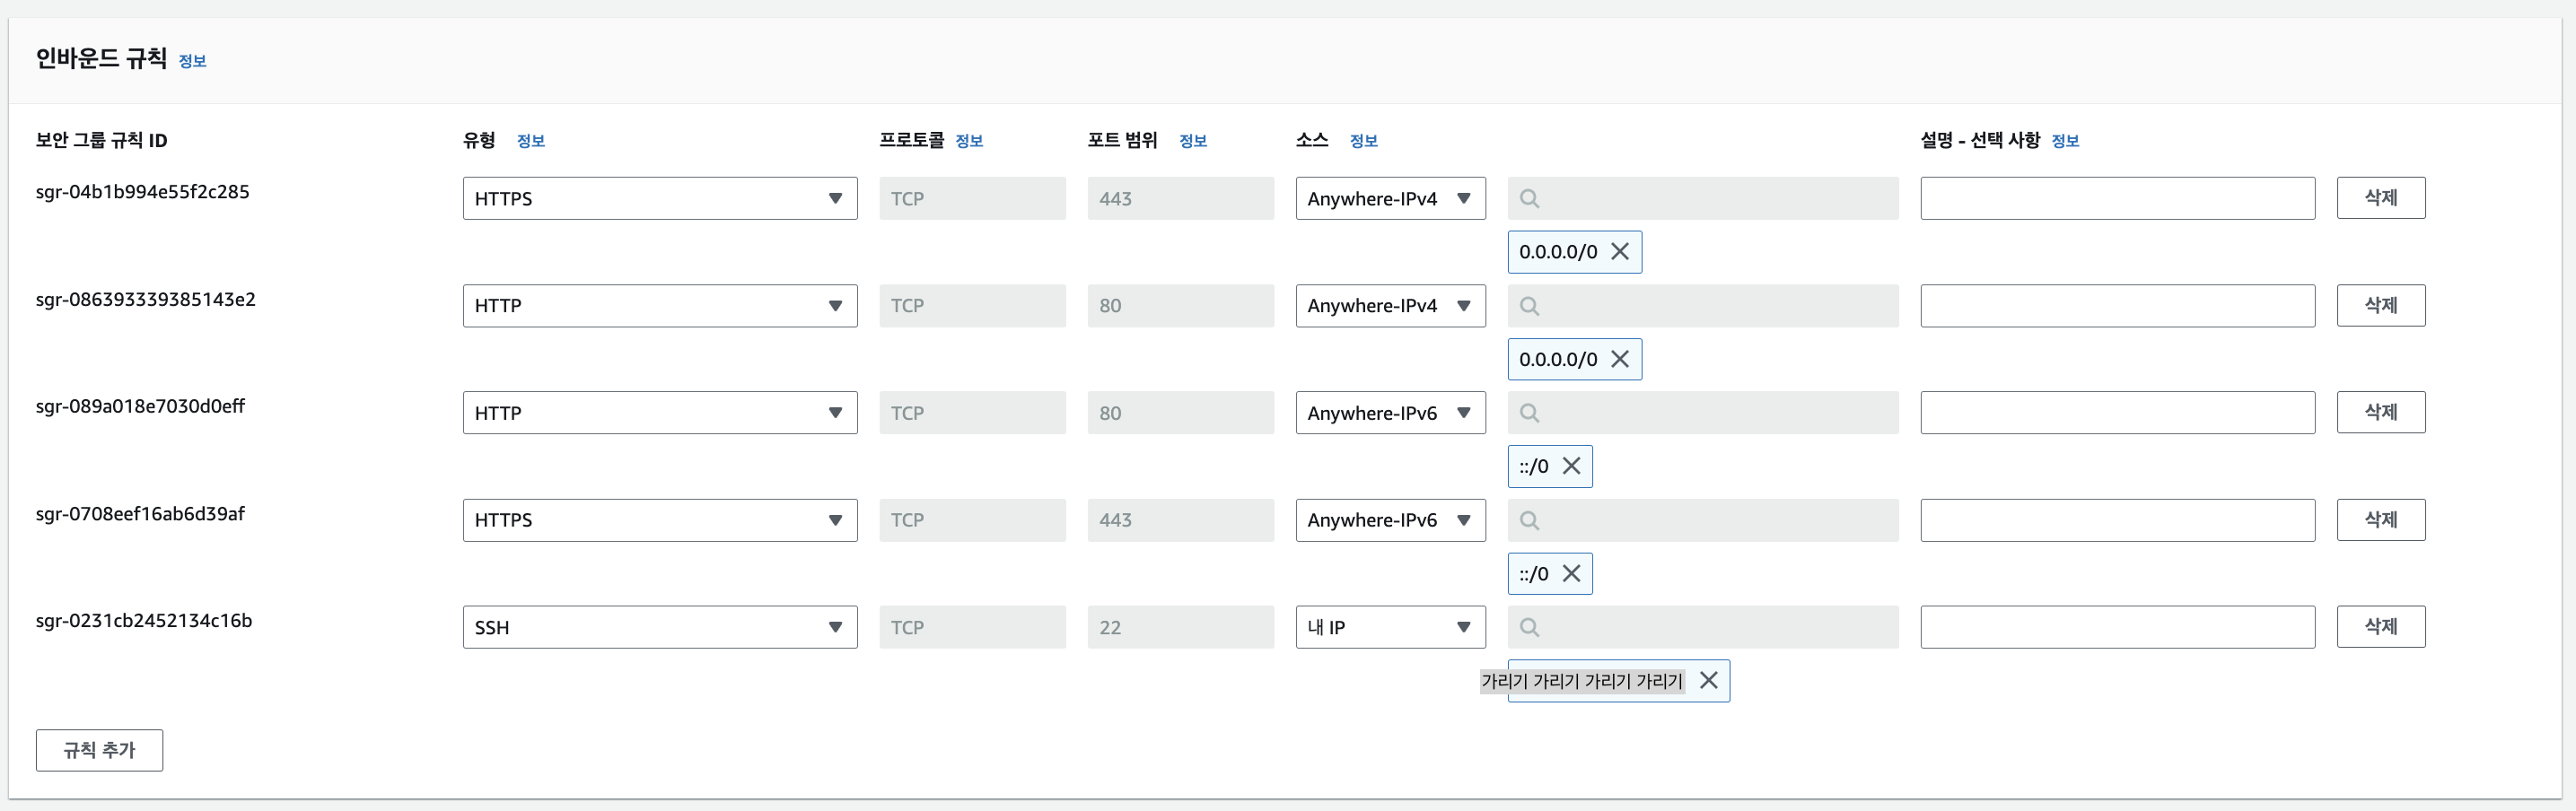Open 정보 link next to 설명 - 선택 사항
The height and width of the screenshot is (811, 2576).
pyautogui.click(x=2065, y=141)
